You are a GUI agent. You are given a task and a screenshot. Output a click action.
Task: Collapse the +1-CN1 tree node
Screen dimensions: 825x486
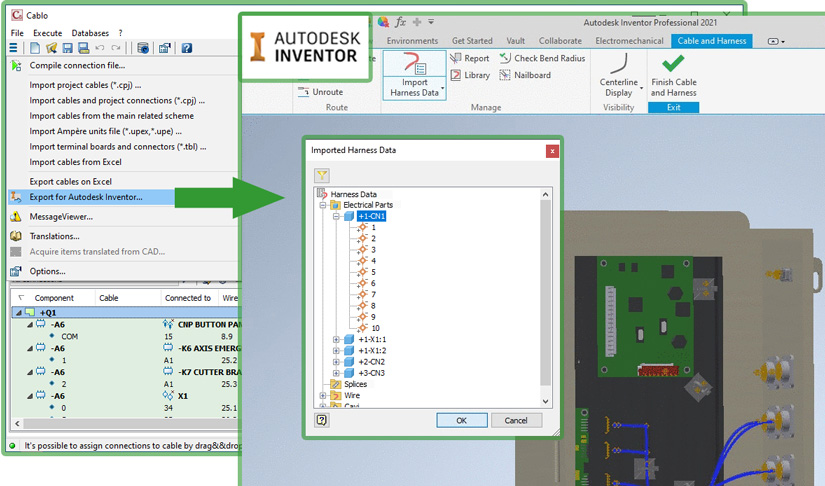point(336,216)
